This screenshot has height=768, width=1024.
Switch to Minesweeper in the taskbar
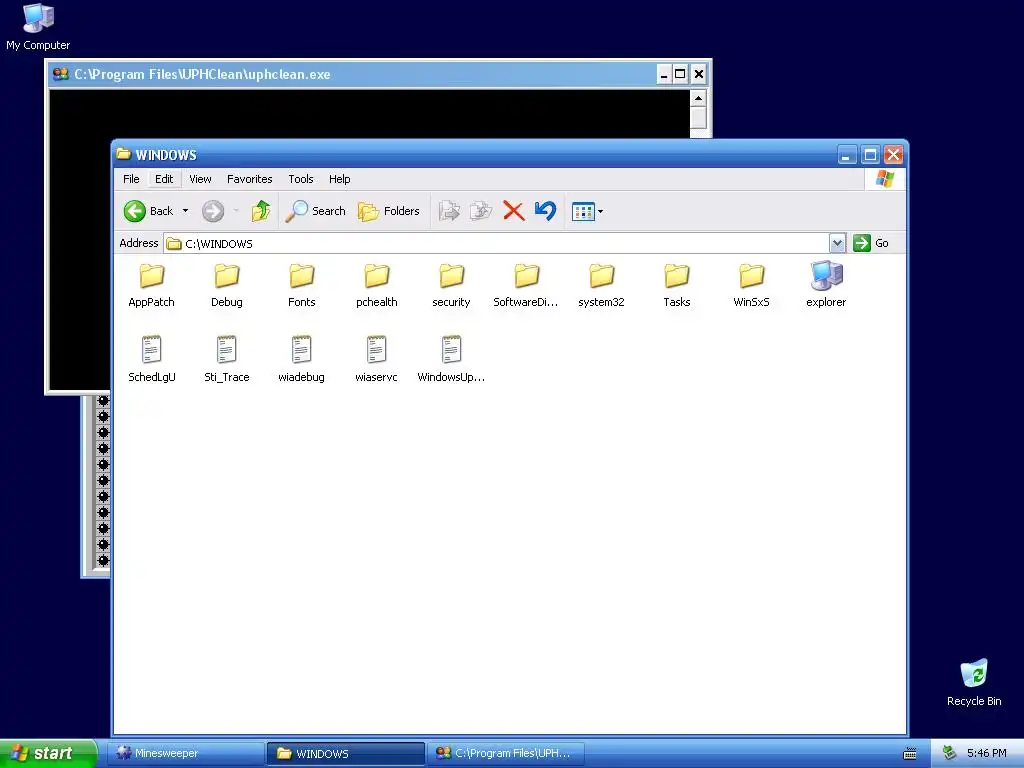(187, 753)
